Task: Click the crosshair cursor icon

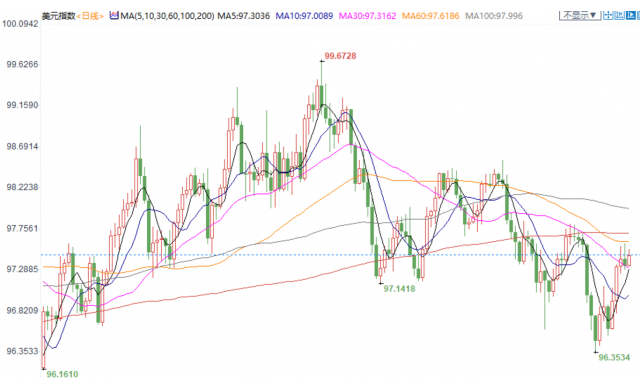Action: tap(608, 16)
